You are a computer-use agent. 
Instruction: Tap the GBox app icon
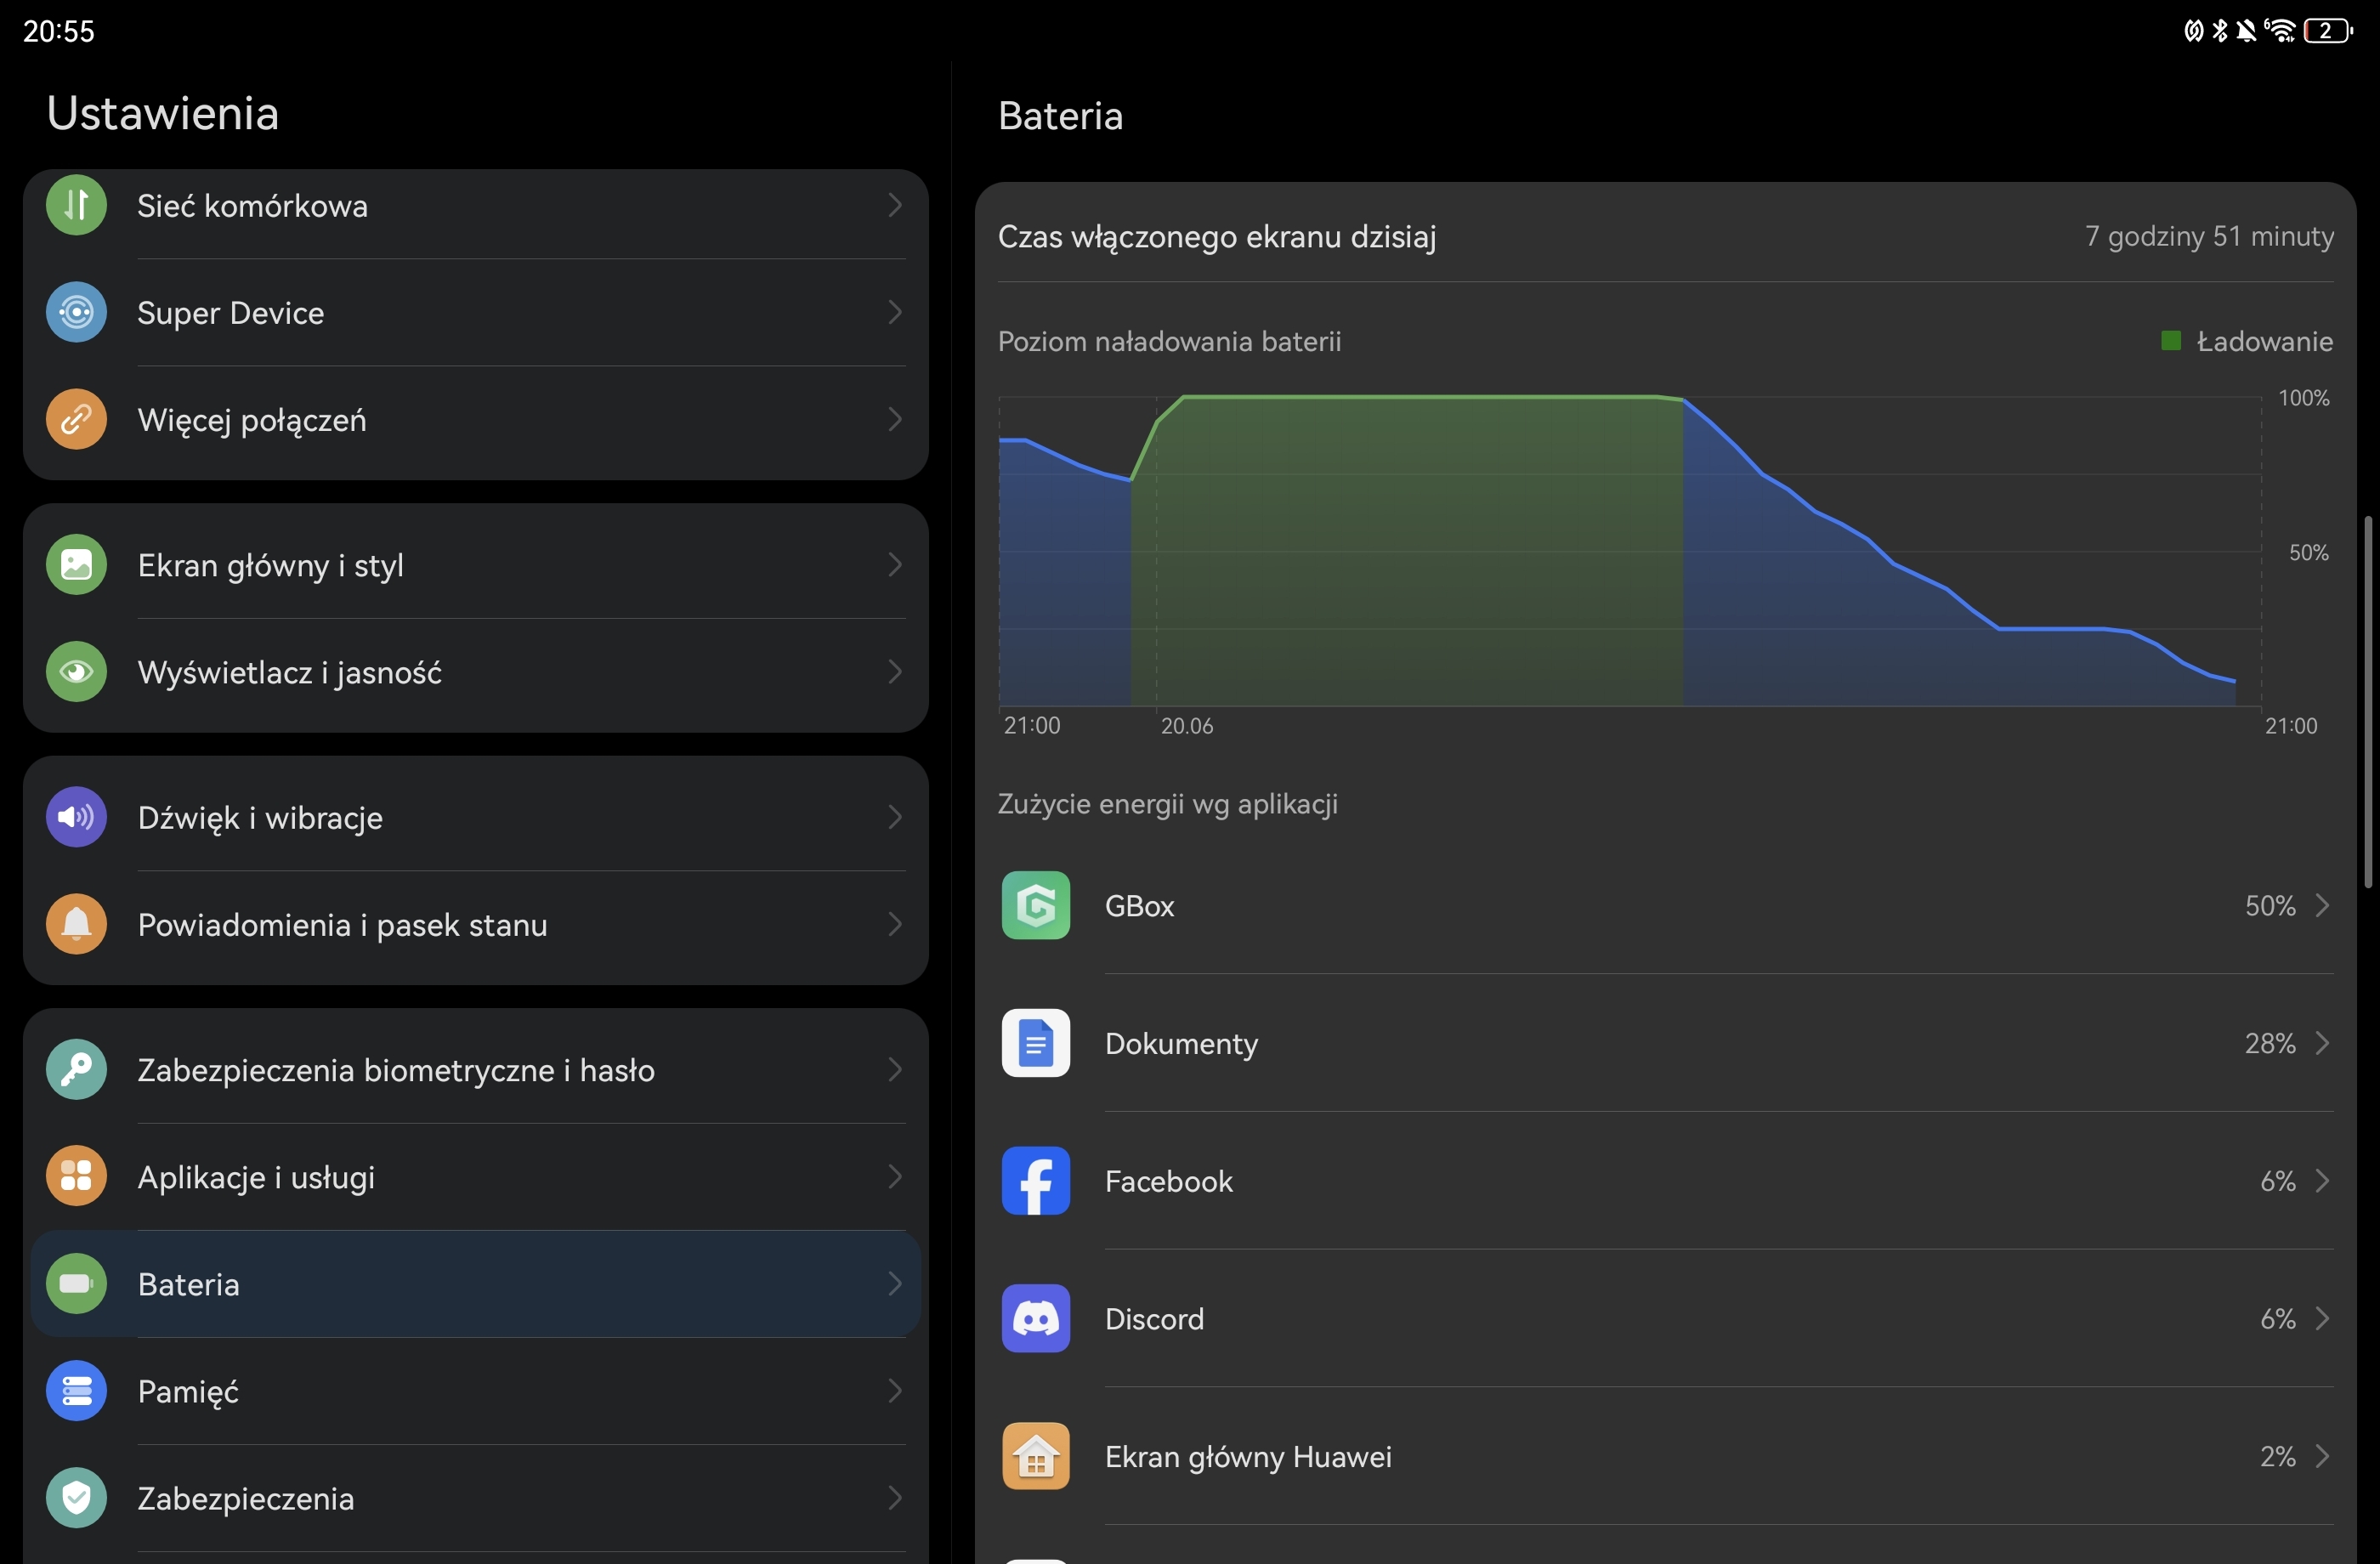coord(1035,905)
